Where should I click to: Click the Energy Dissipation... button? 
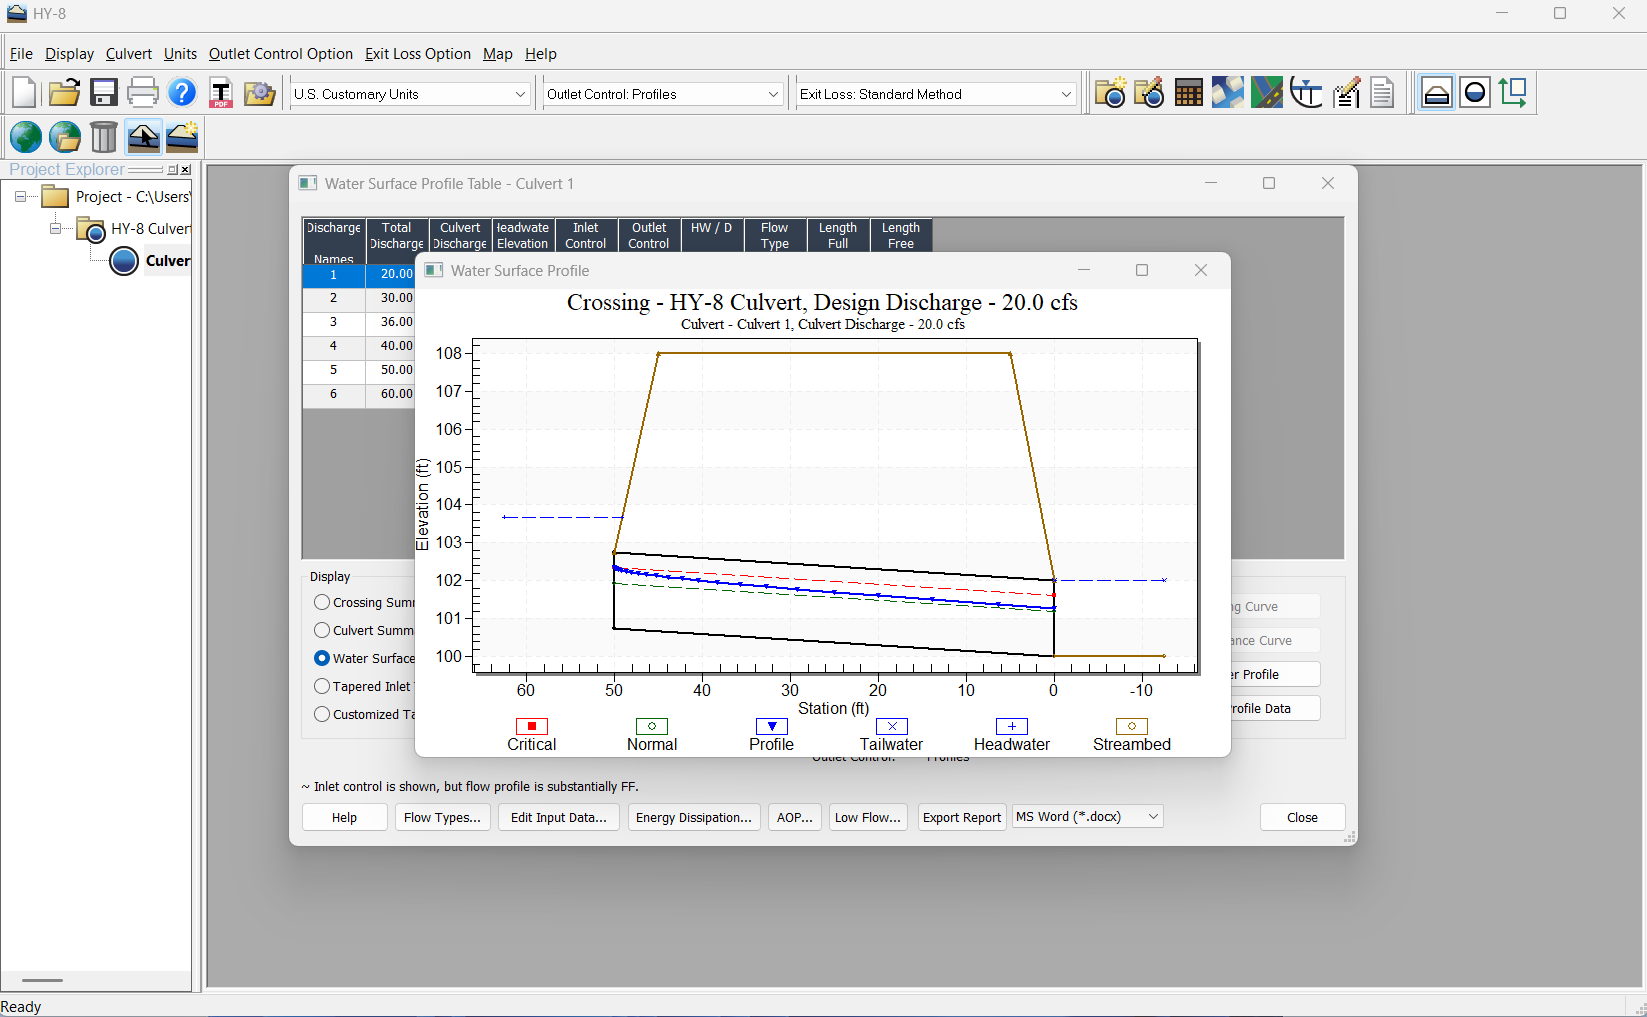click(694, 817)
